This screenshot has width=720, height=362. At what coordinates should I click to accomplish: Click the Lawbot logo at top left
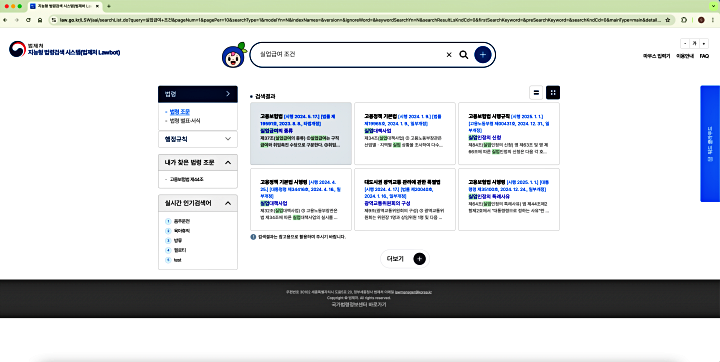64,49
